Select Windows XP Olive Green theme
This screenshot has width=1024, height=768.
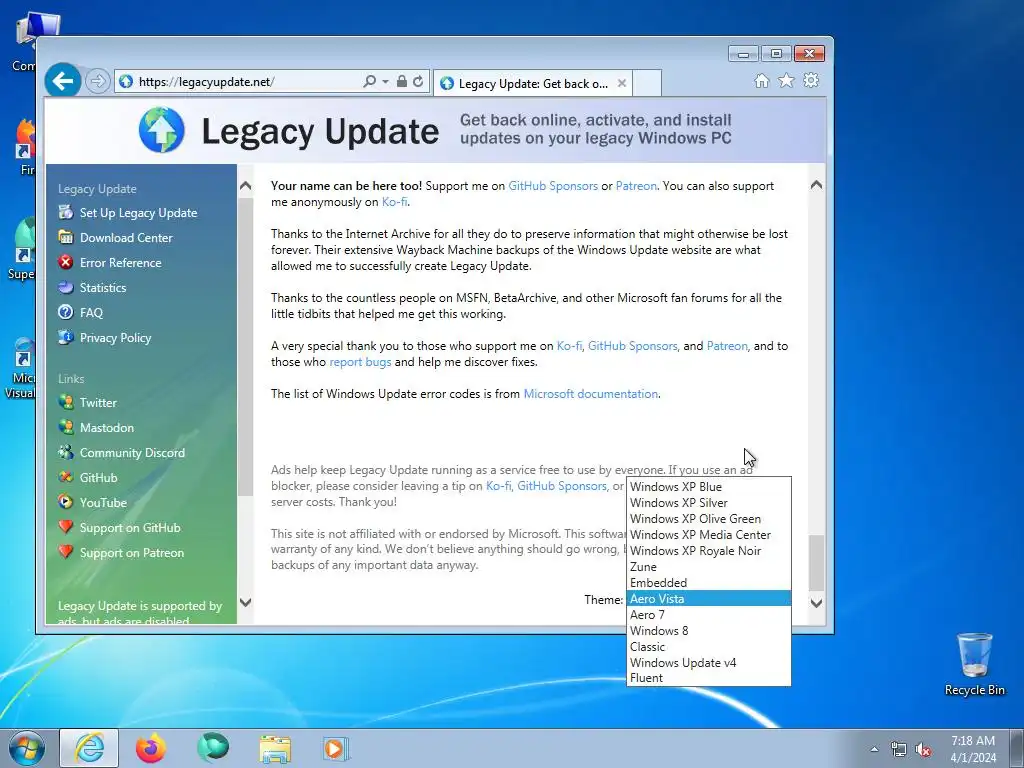(x=709, y=519)
